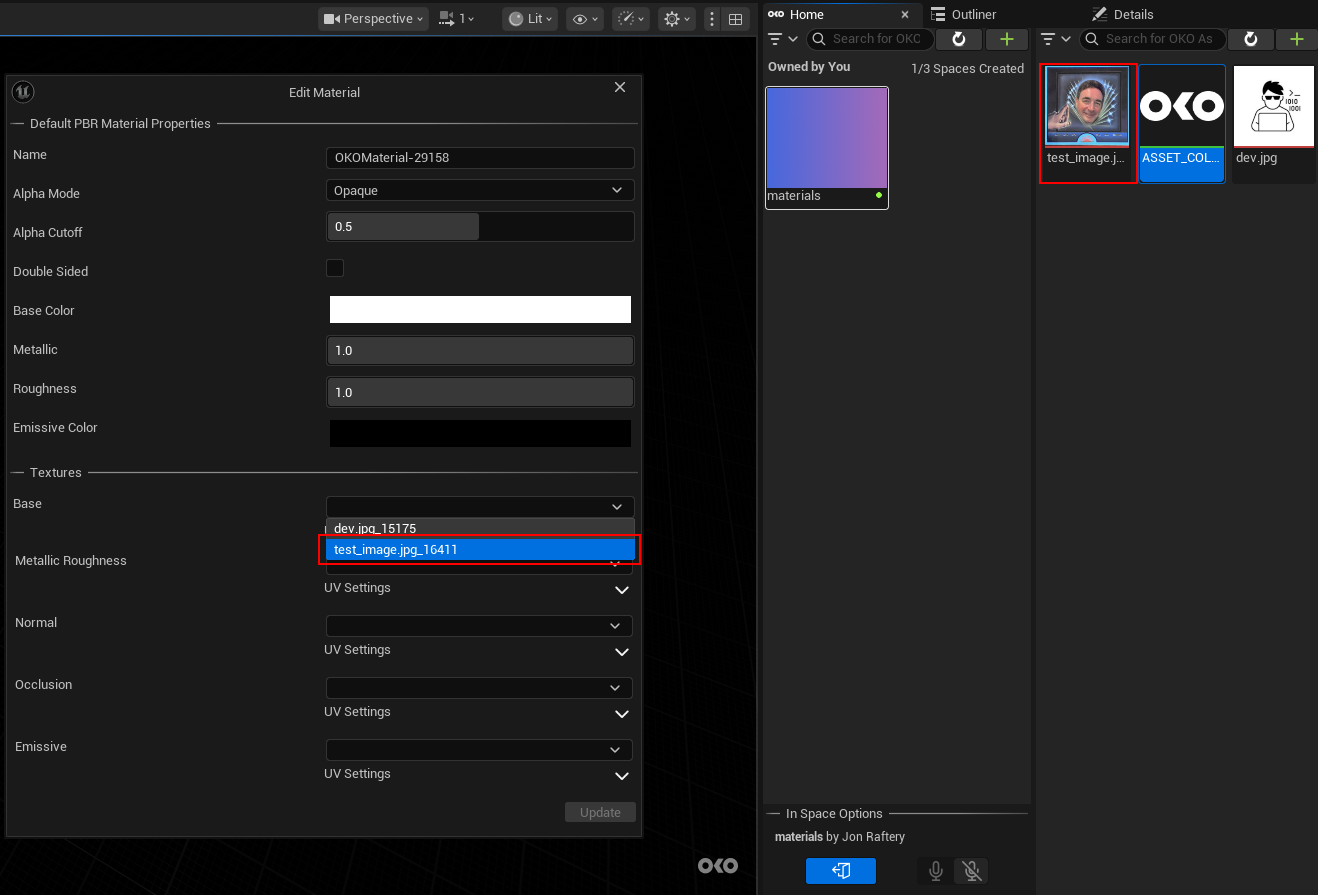Image resolution: width=1318 pixels, height=895 pixels.
Task: Choose test_image.jpg_16411 from the texture list
Action: (x=480, y=549)
